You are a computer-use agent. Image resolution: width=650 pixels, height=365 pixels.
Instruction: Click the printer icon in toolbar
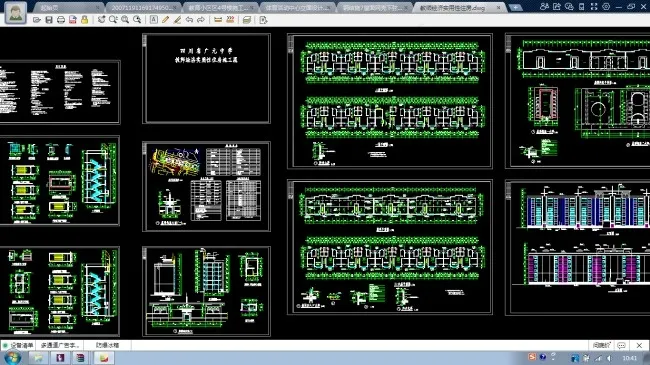[x=61, y=20]
